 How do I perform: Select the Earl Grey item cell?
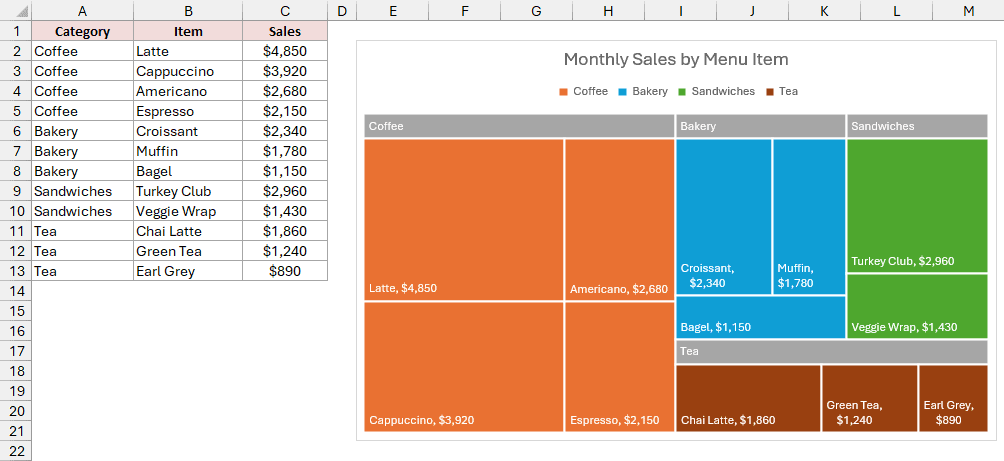click(188, 271)
